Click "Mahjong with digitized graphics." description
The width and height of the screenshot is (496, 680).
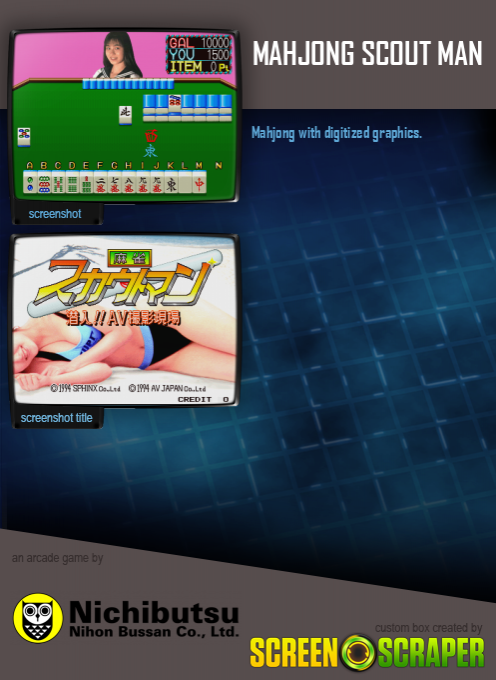point(336,133)
